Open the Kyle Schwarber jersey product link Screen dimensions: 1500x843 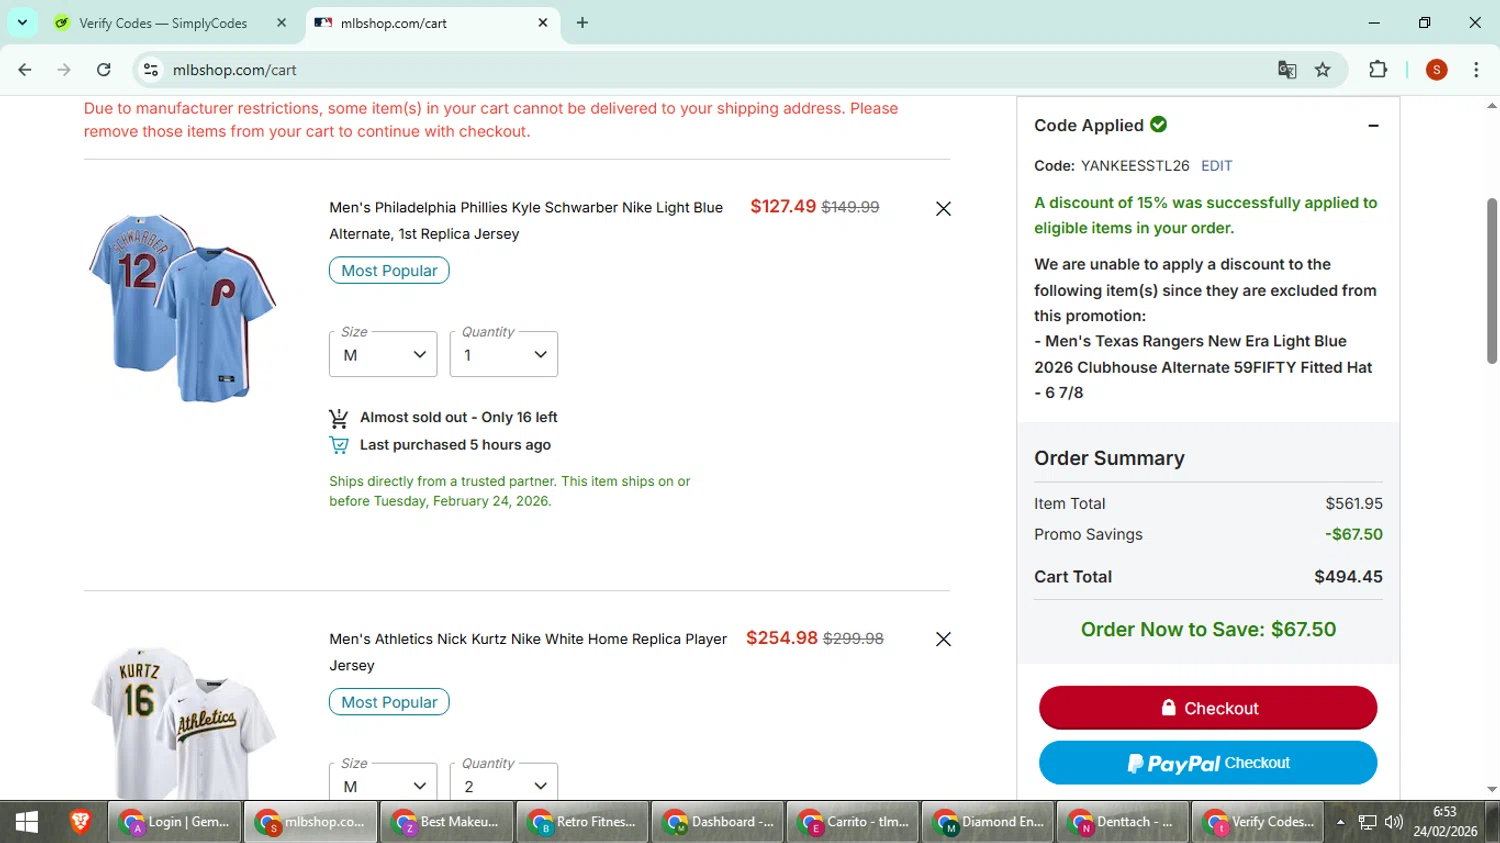pyautogui.click(x=526, y=221)
